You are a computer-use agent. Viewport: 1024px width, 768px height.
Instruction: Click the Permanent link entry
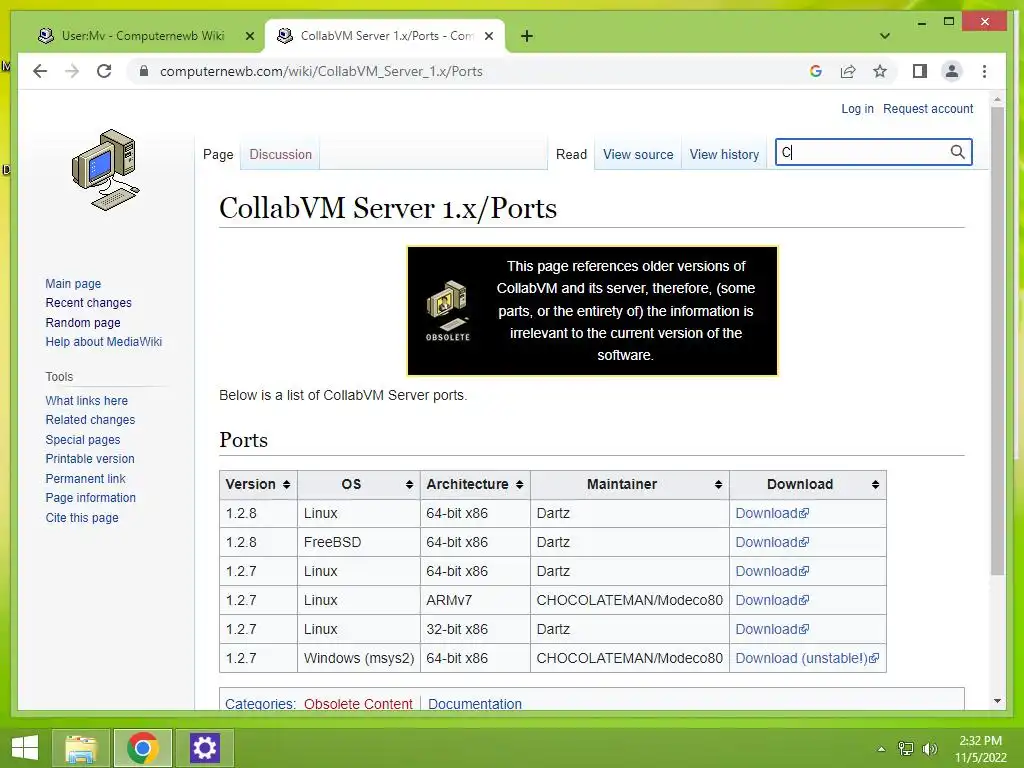pos(85,478)
